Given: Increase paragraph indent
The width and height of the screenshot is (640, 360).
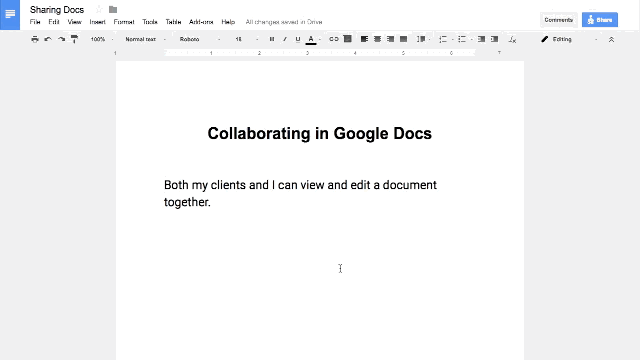Looking at the screenshot, I should point(494,39).
